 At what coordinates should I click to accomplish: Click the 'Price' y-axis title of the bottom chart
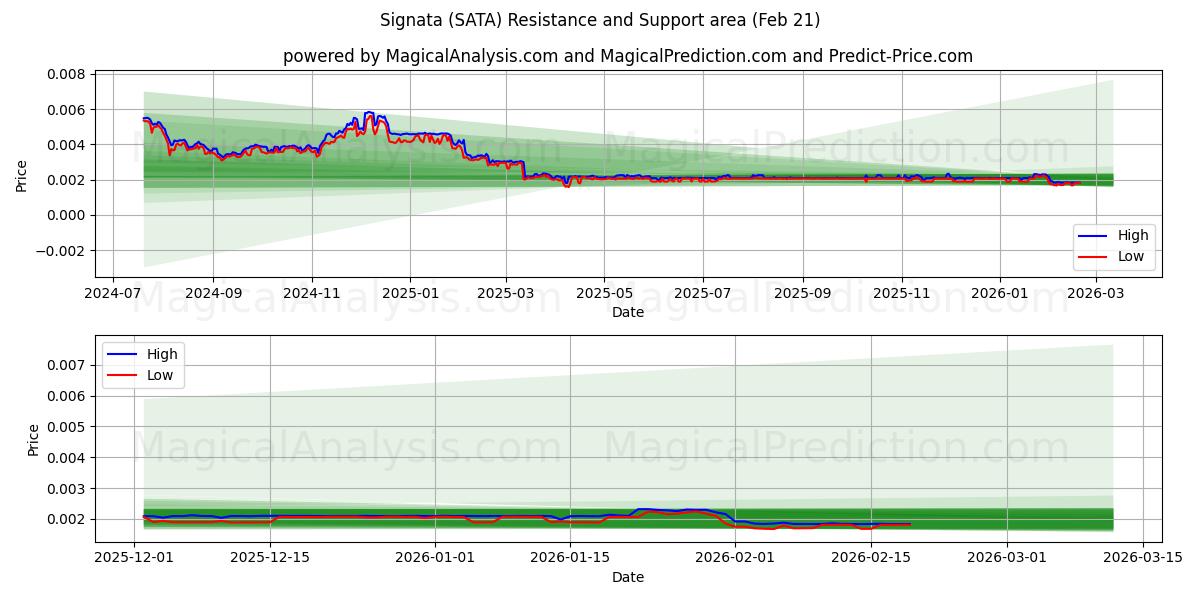pyautogui.click(x=34, y=439)
